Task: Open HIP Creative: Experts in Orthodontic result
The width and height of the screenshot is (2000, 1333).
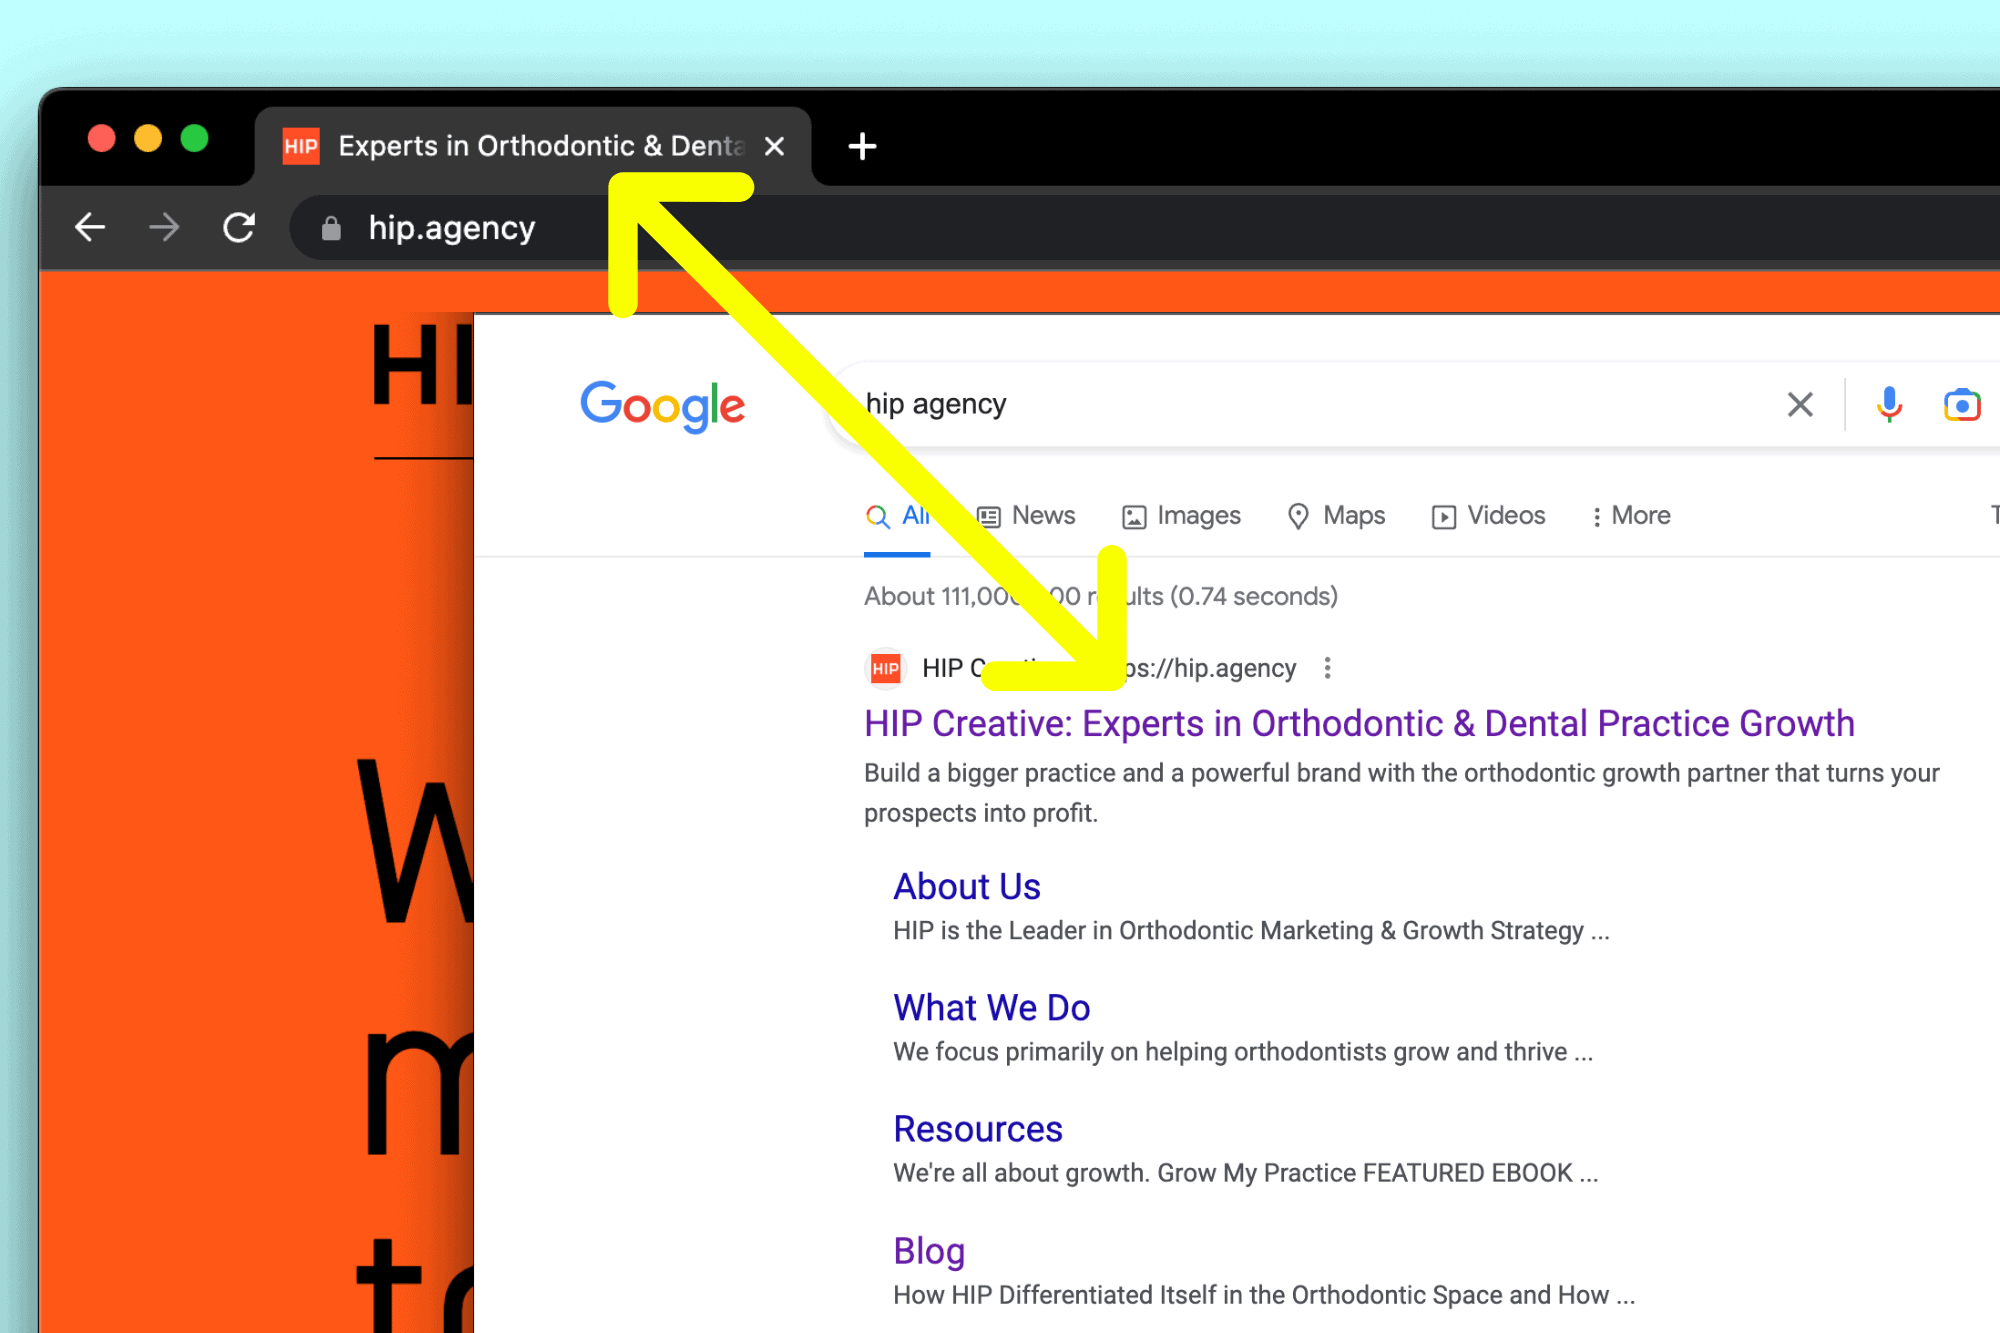Action: point(1359,723)
